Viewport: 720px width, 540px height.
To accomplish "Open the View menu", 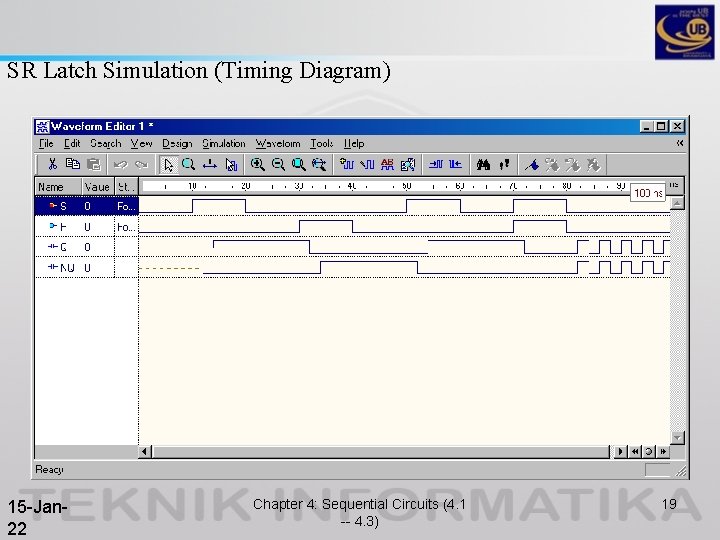I will (141, 144).
